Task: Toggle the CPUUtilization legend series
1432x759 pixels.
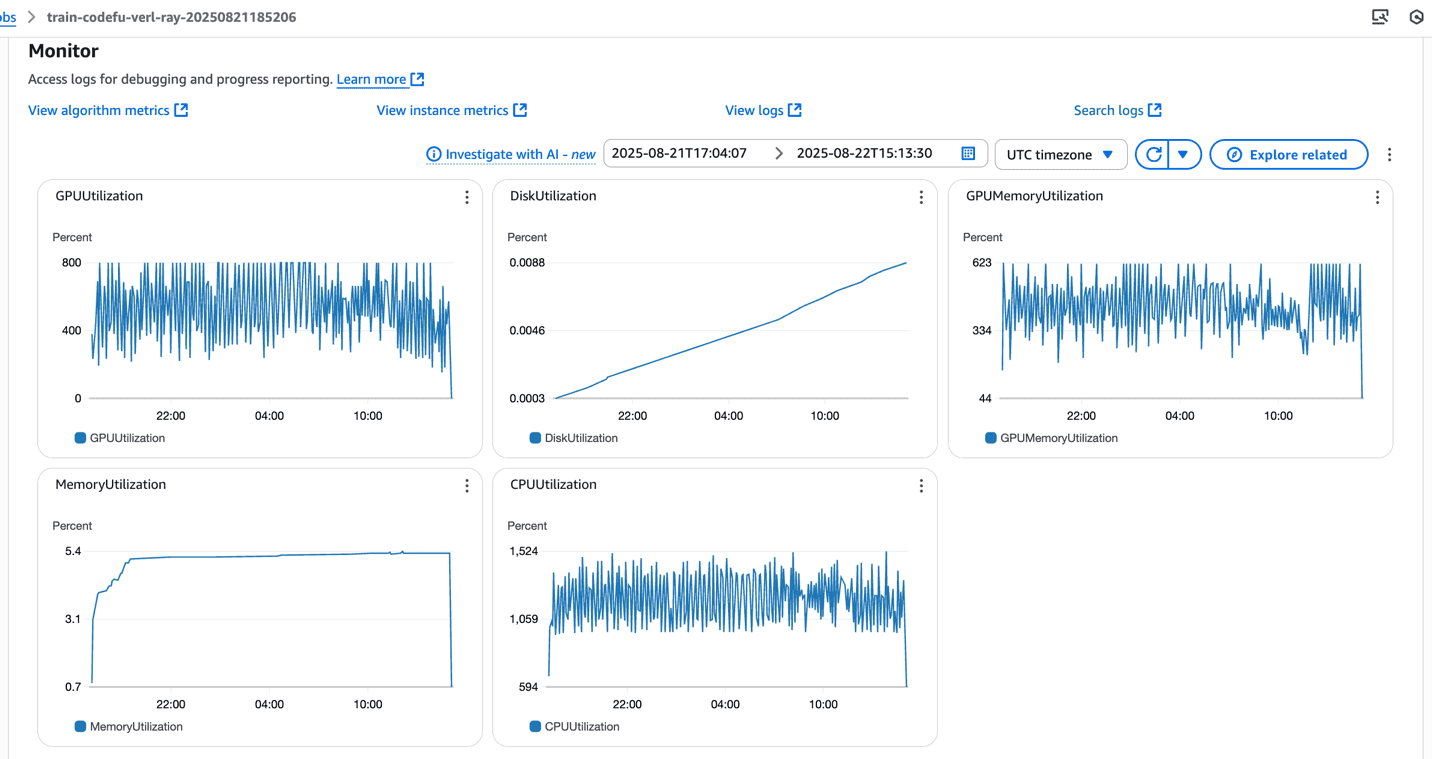Action: 574,727
